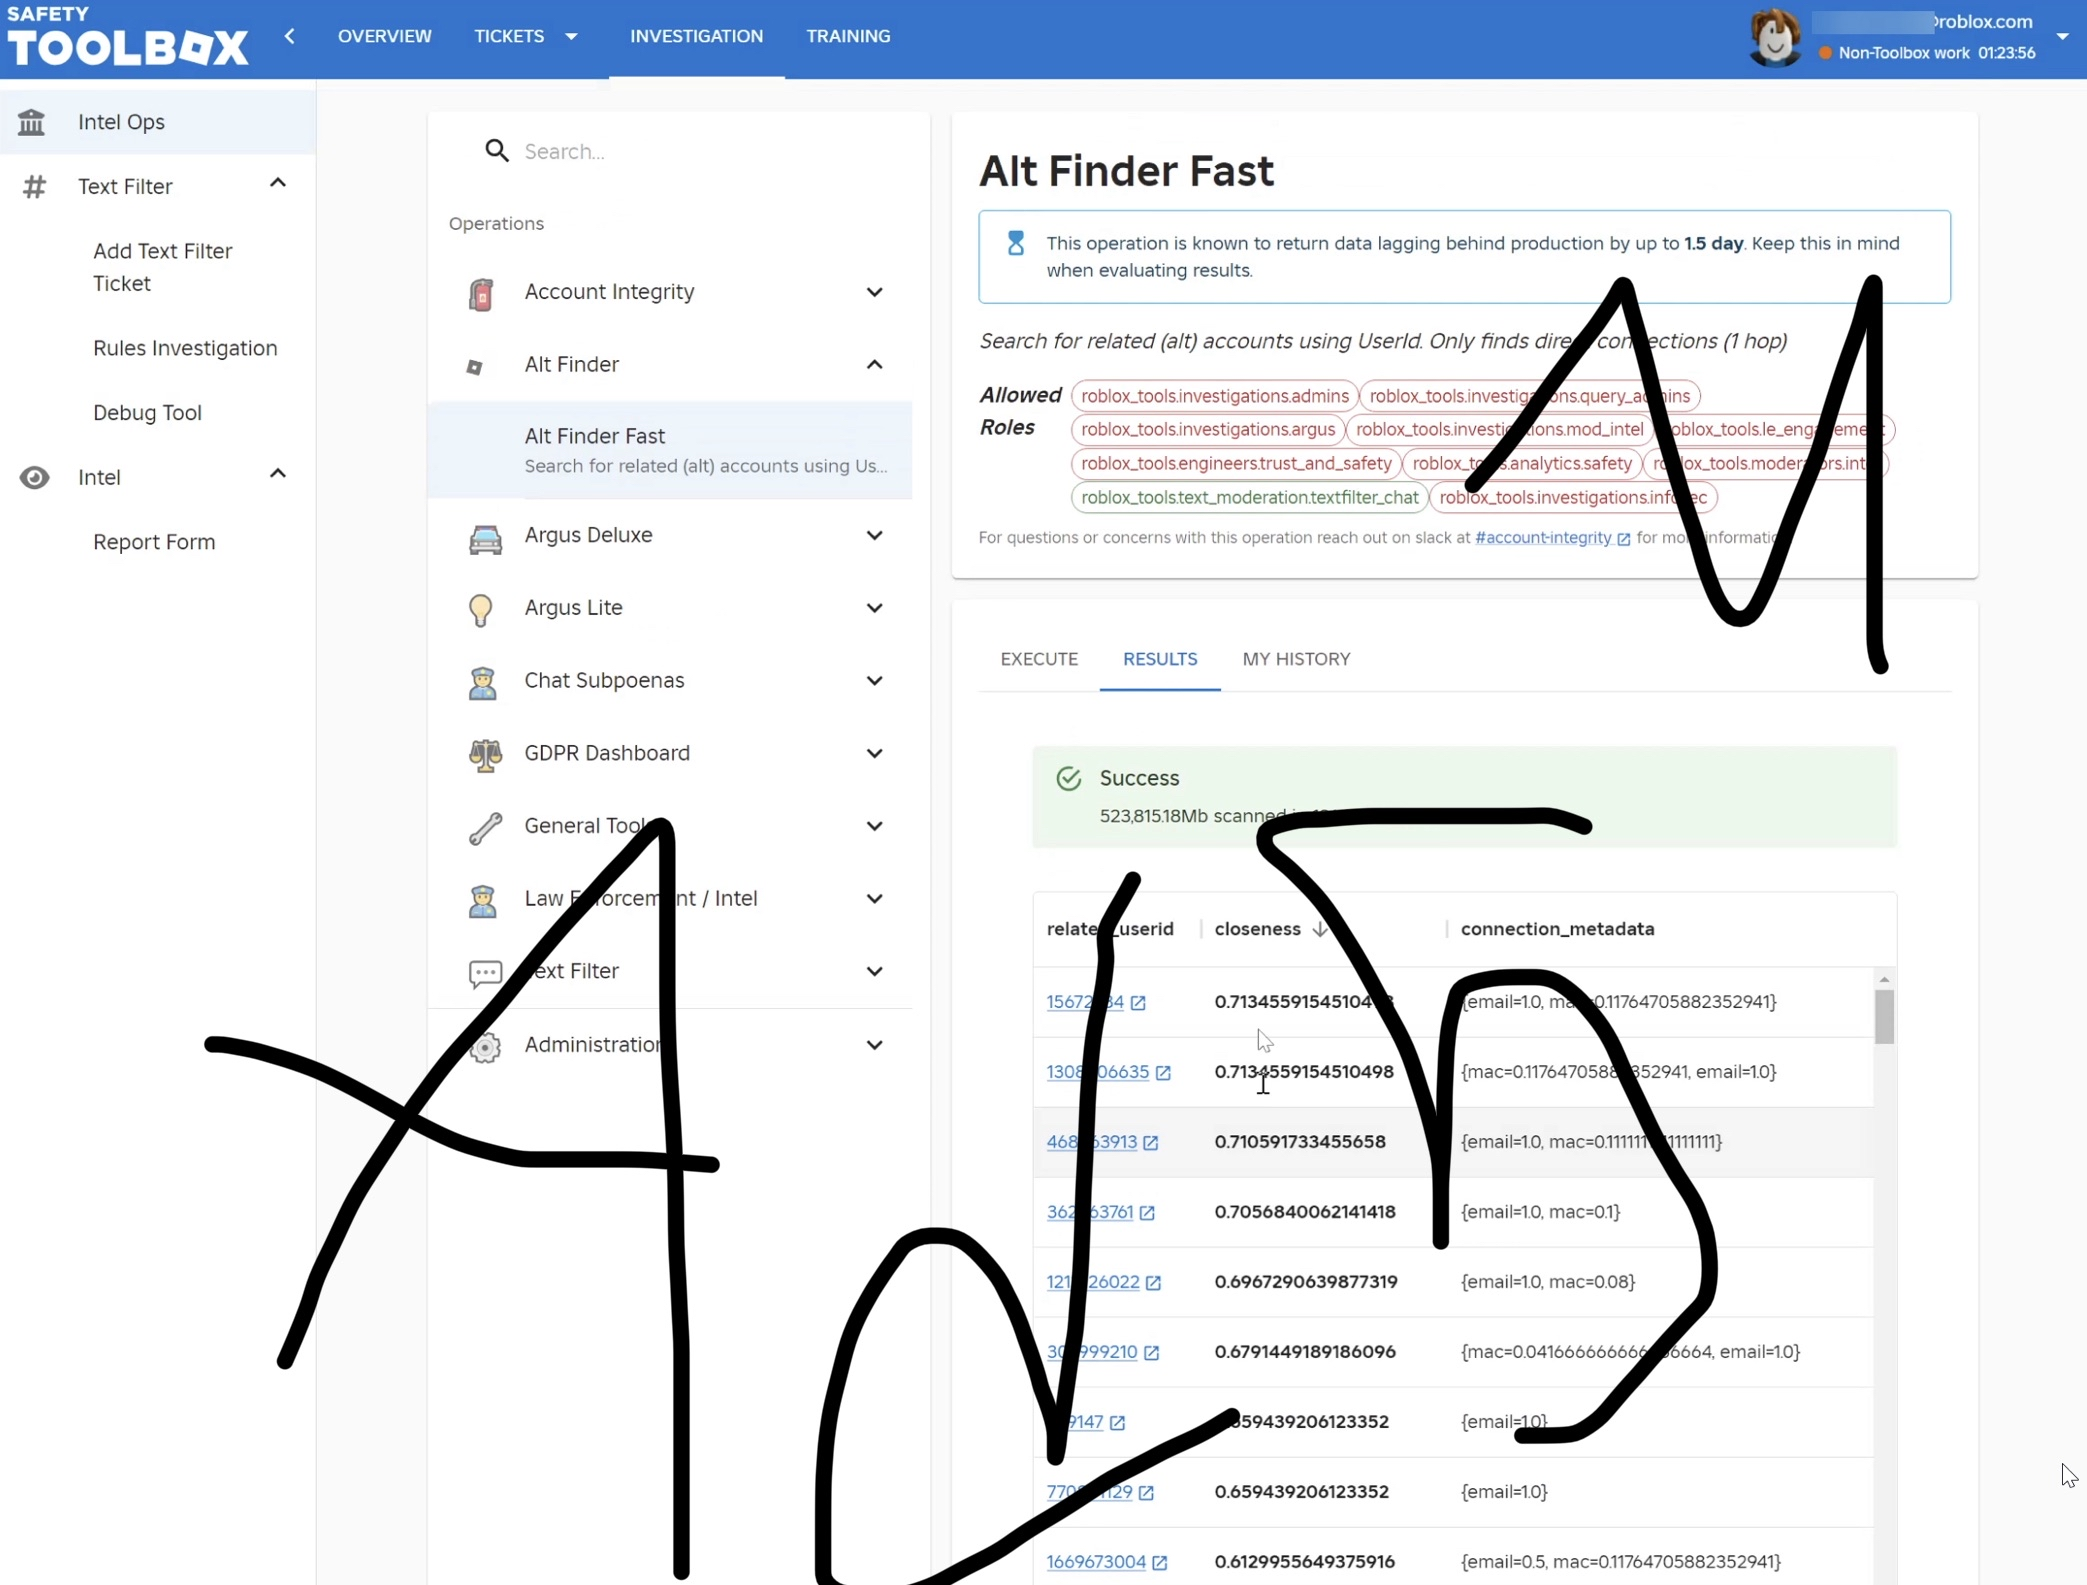
Task: Click the Law Enforcement officer icon
Action: [x=483, y=900]
